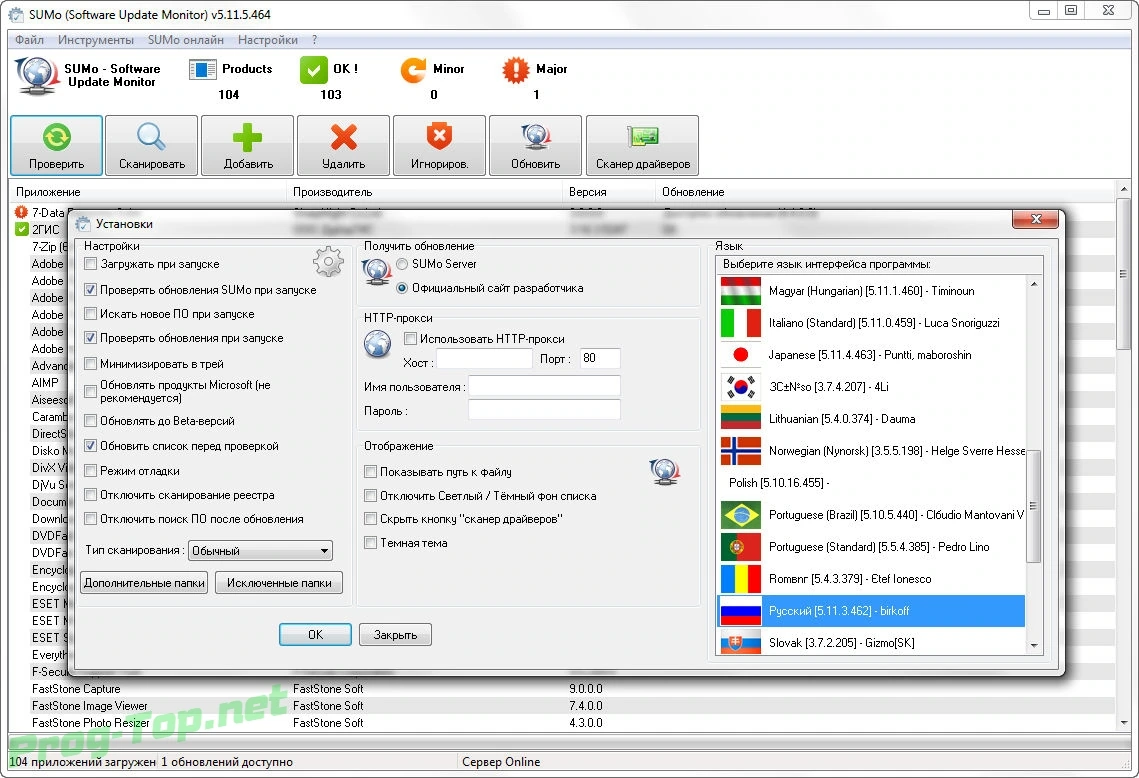The image size is (1139, 778).
Task: Click the Игнориров. shield button
Action: [439, 145]
